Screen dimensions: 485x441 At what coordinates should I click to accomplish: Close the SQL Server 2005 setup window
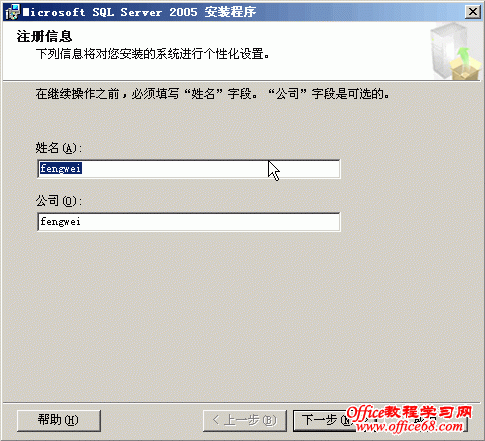(473, 12)
